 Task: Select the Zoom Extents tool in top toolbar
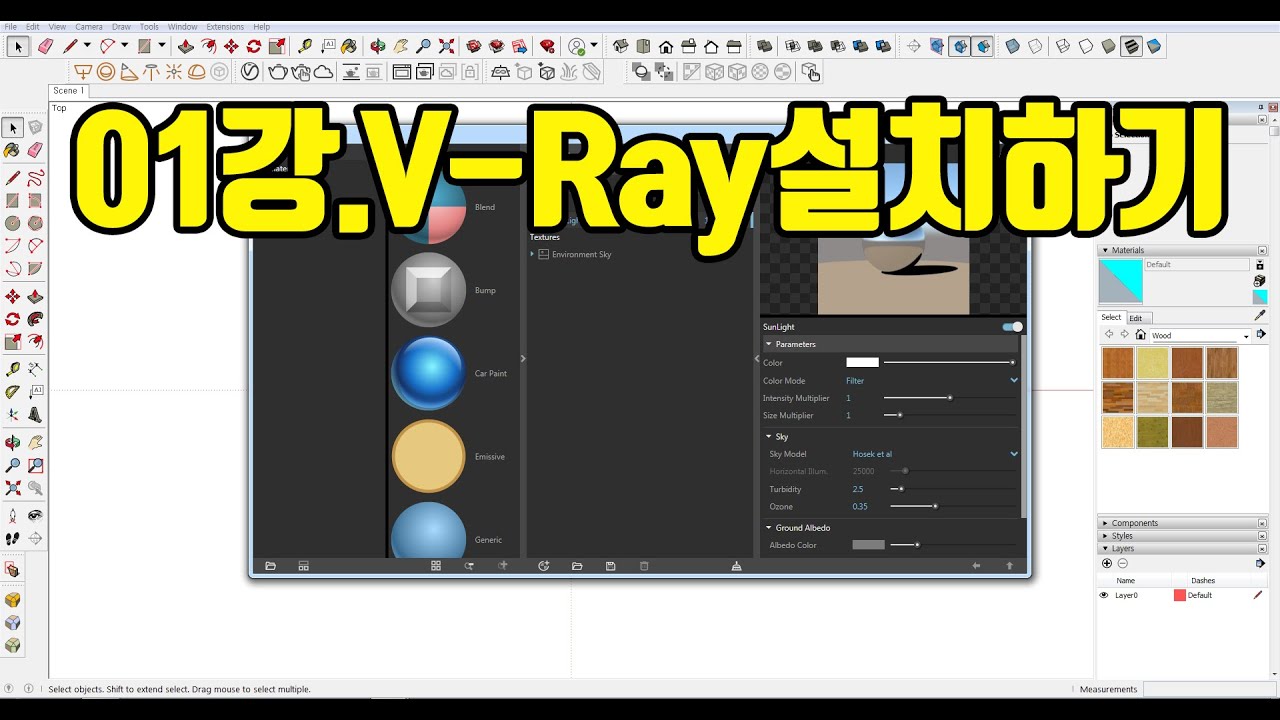pyautogui.click(x=446, y=46)
